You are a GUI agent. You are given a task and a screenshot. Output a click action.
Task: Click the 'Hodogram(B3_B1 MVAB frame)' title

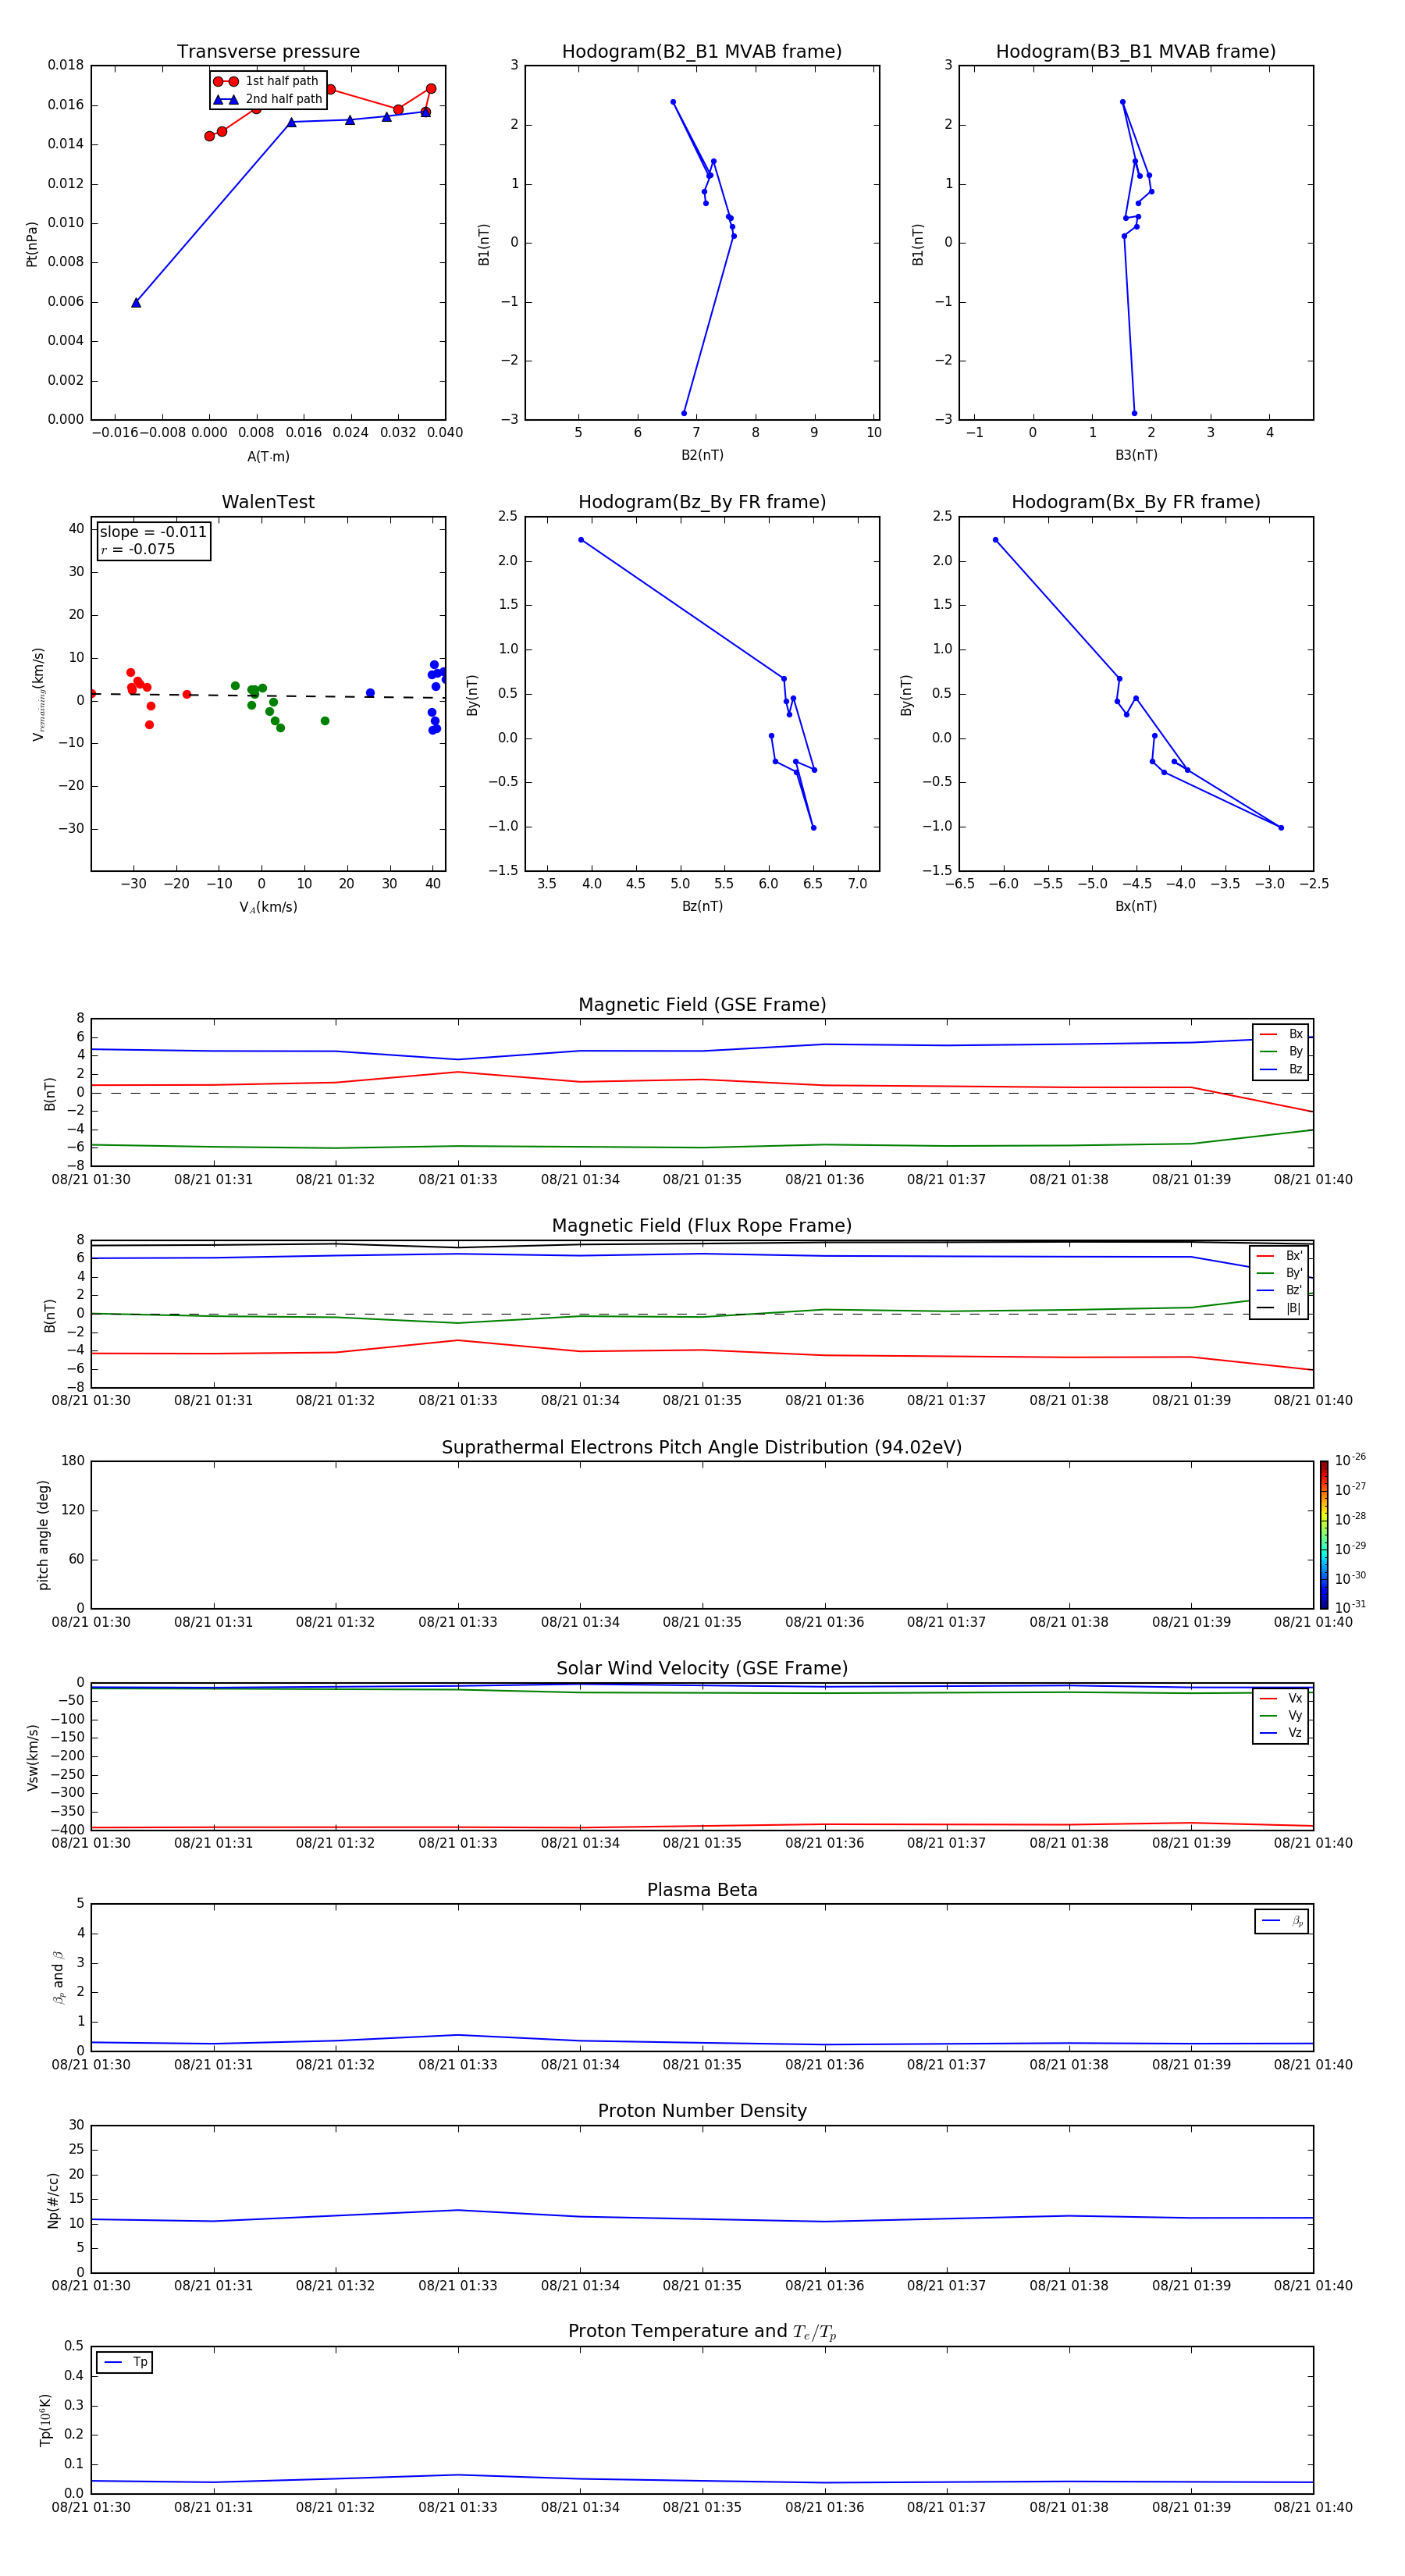click(1136, 52)
